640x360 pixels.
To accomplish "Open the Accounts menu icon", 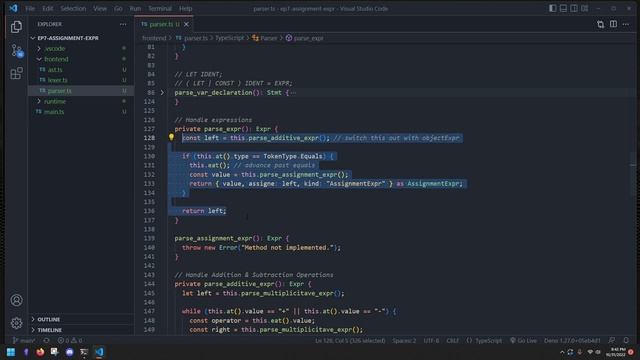I will pos(16,300).
